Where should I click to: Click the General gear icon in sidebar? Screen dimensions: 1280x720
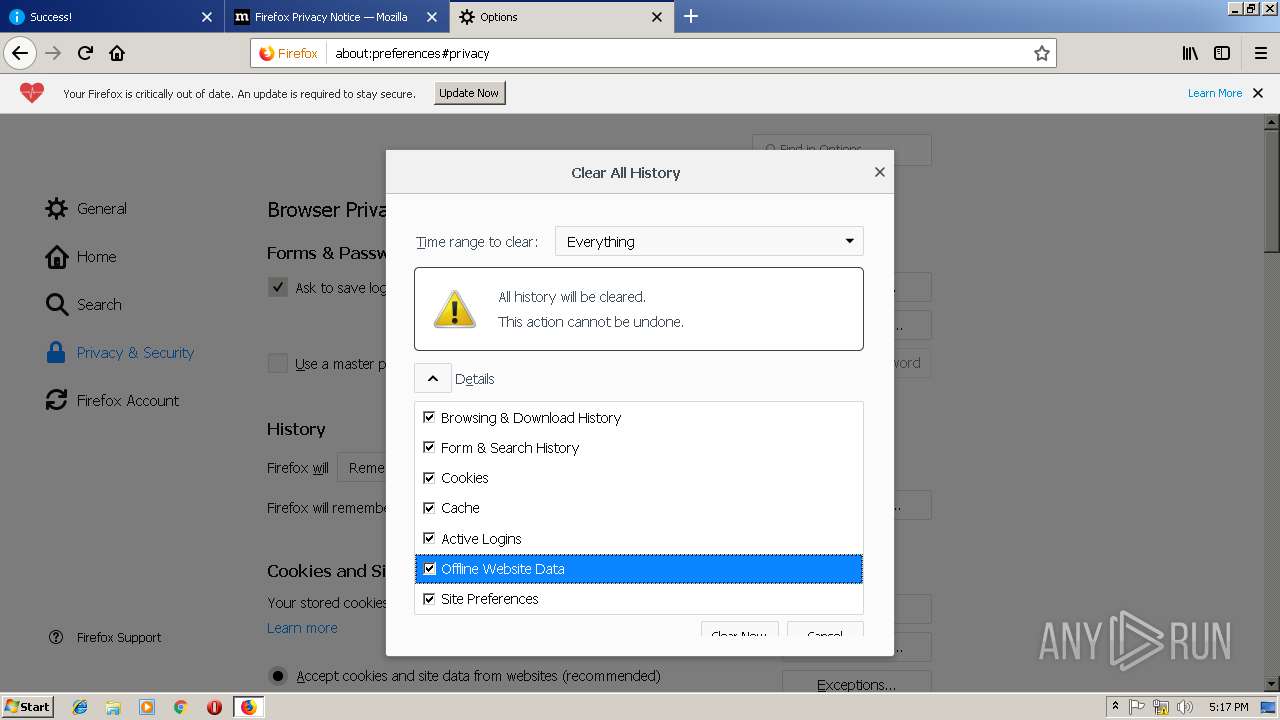point(56,208)
